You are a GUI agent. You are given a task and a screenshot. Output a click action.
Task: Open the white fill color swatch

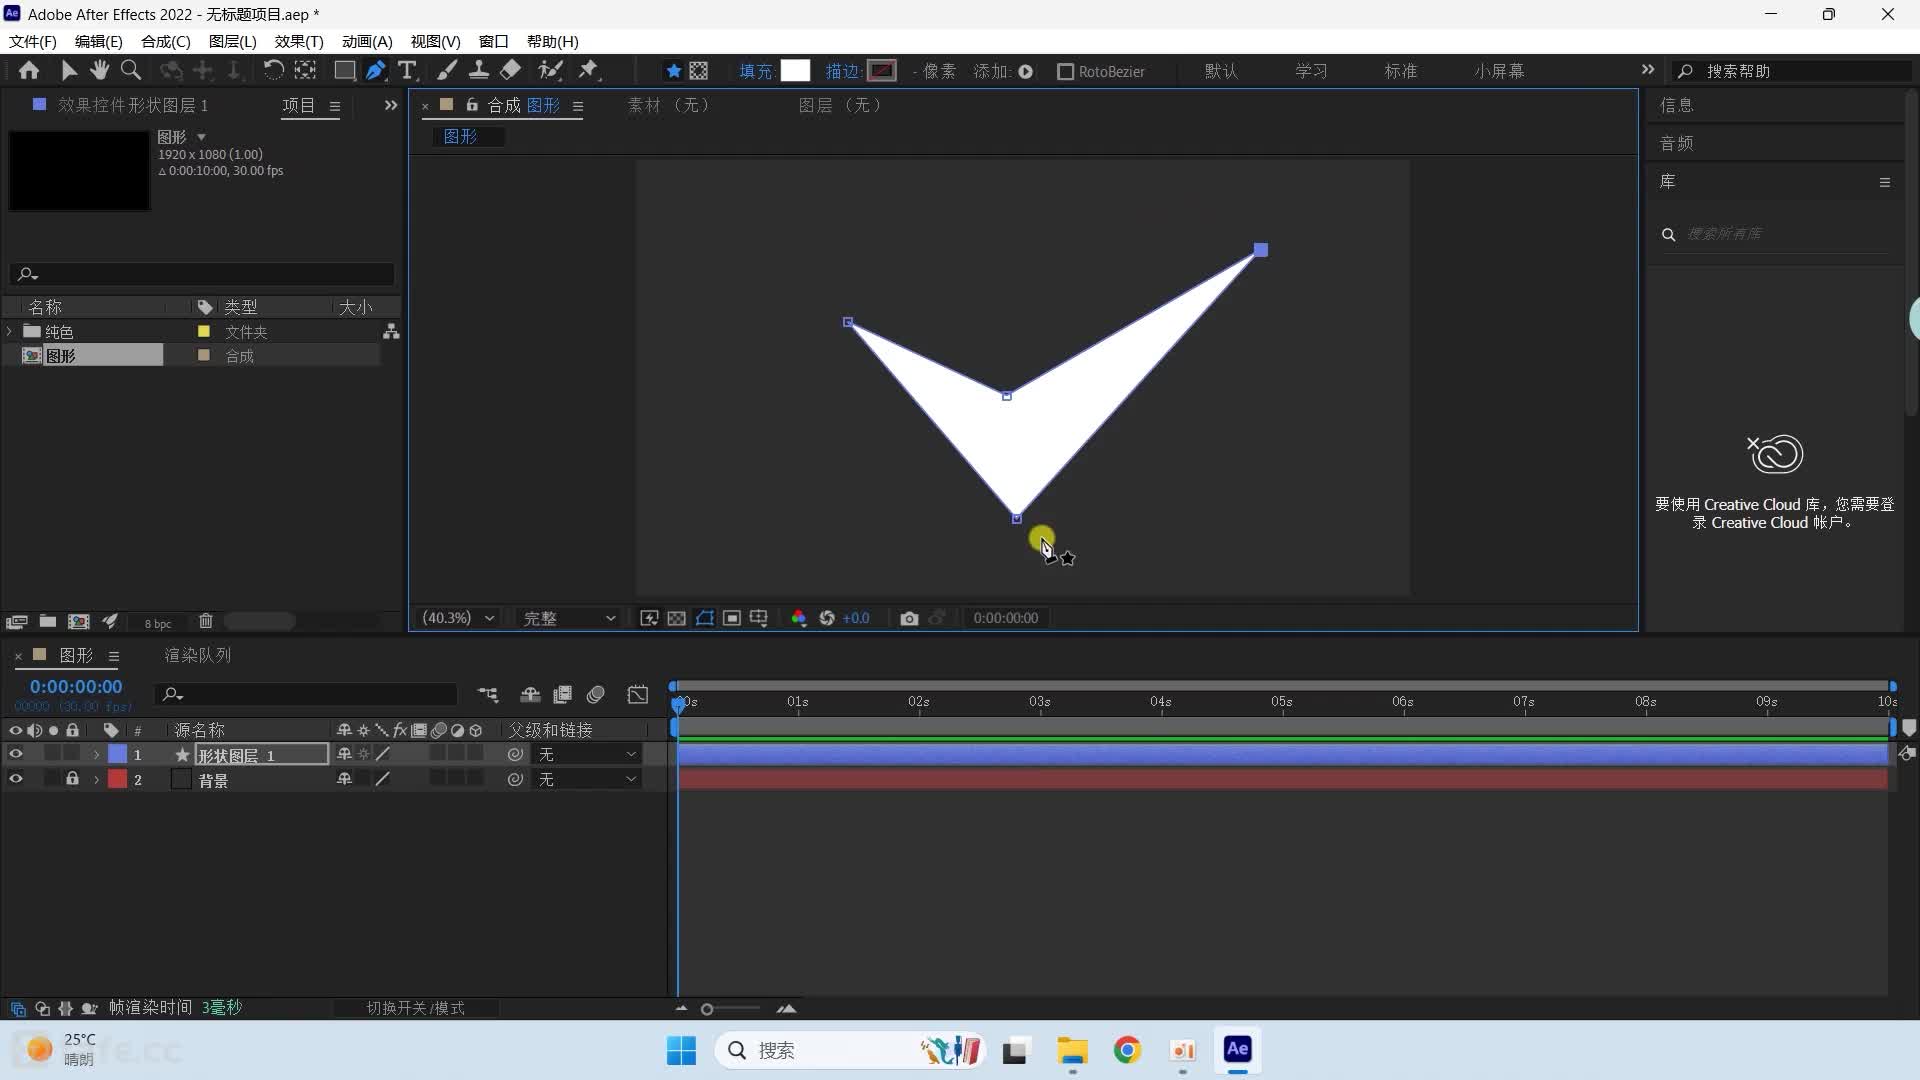click(x=795, y=71)
